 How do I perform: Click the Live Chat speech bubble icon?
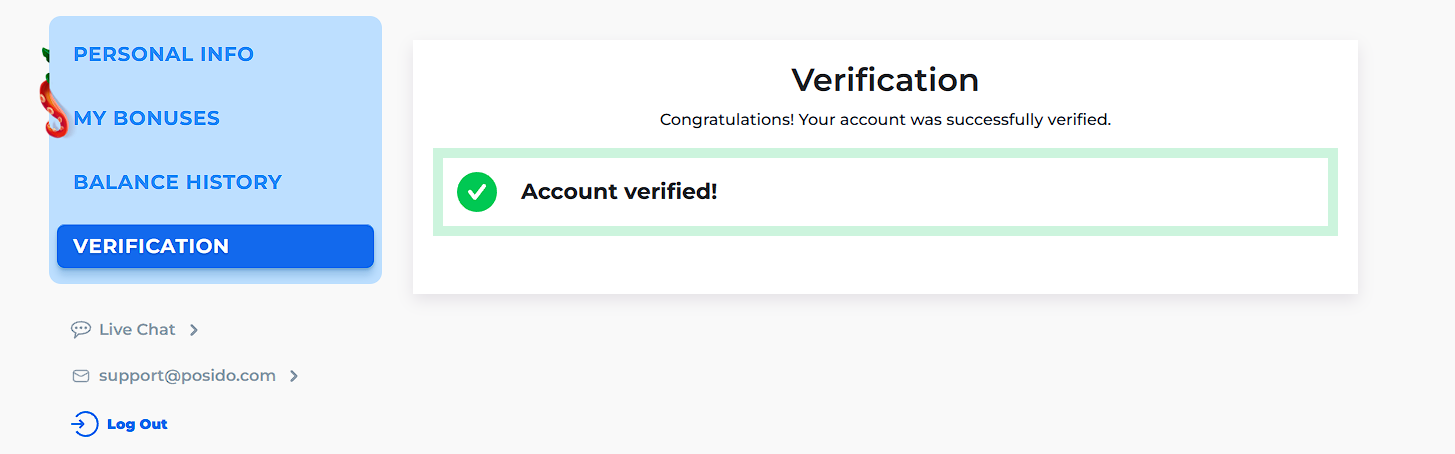[81, 329]
